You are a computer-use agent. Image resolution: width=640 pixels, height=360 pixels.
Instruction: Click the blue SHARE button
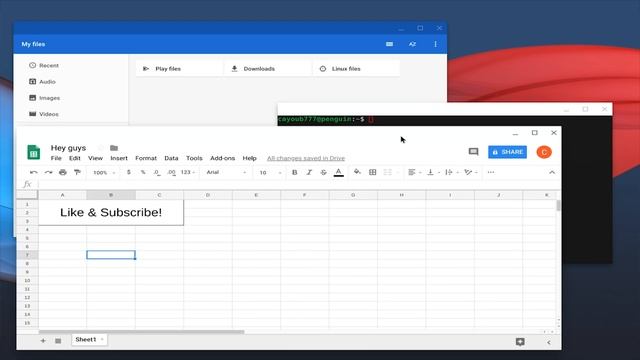507,152
